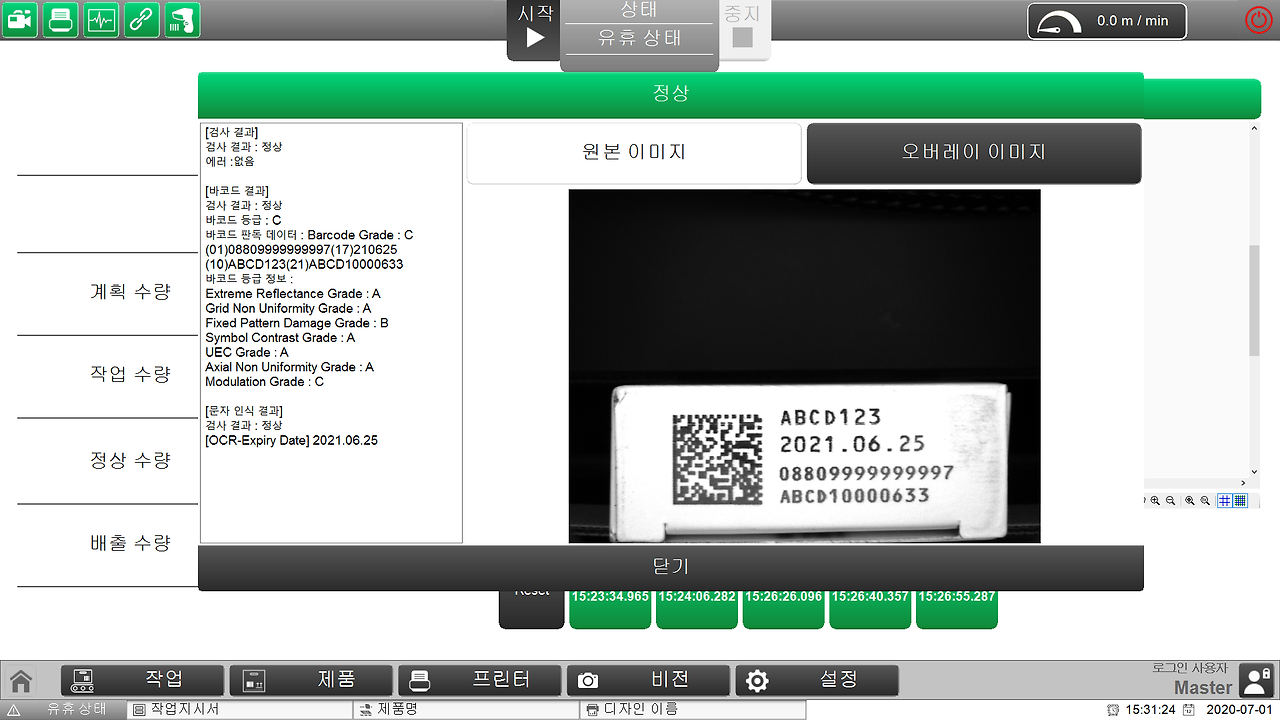Open the printer status icon in top toolbar

pyautogui.click(x=60, y=20)
